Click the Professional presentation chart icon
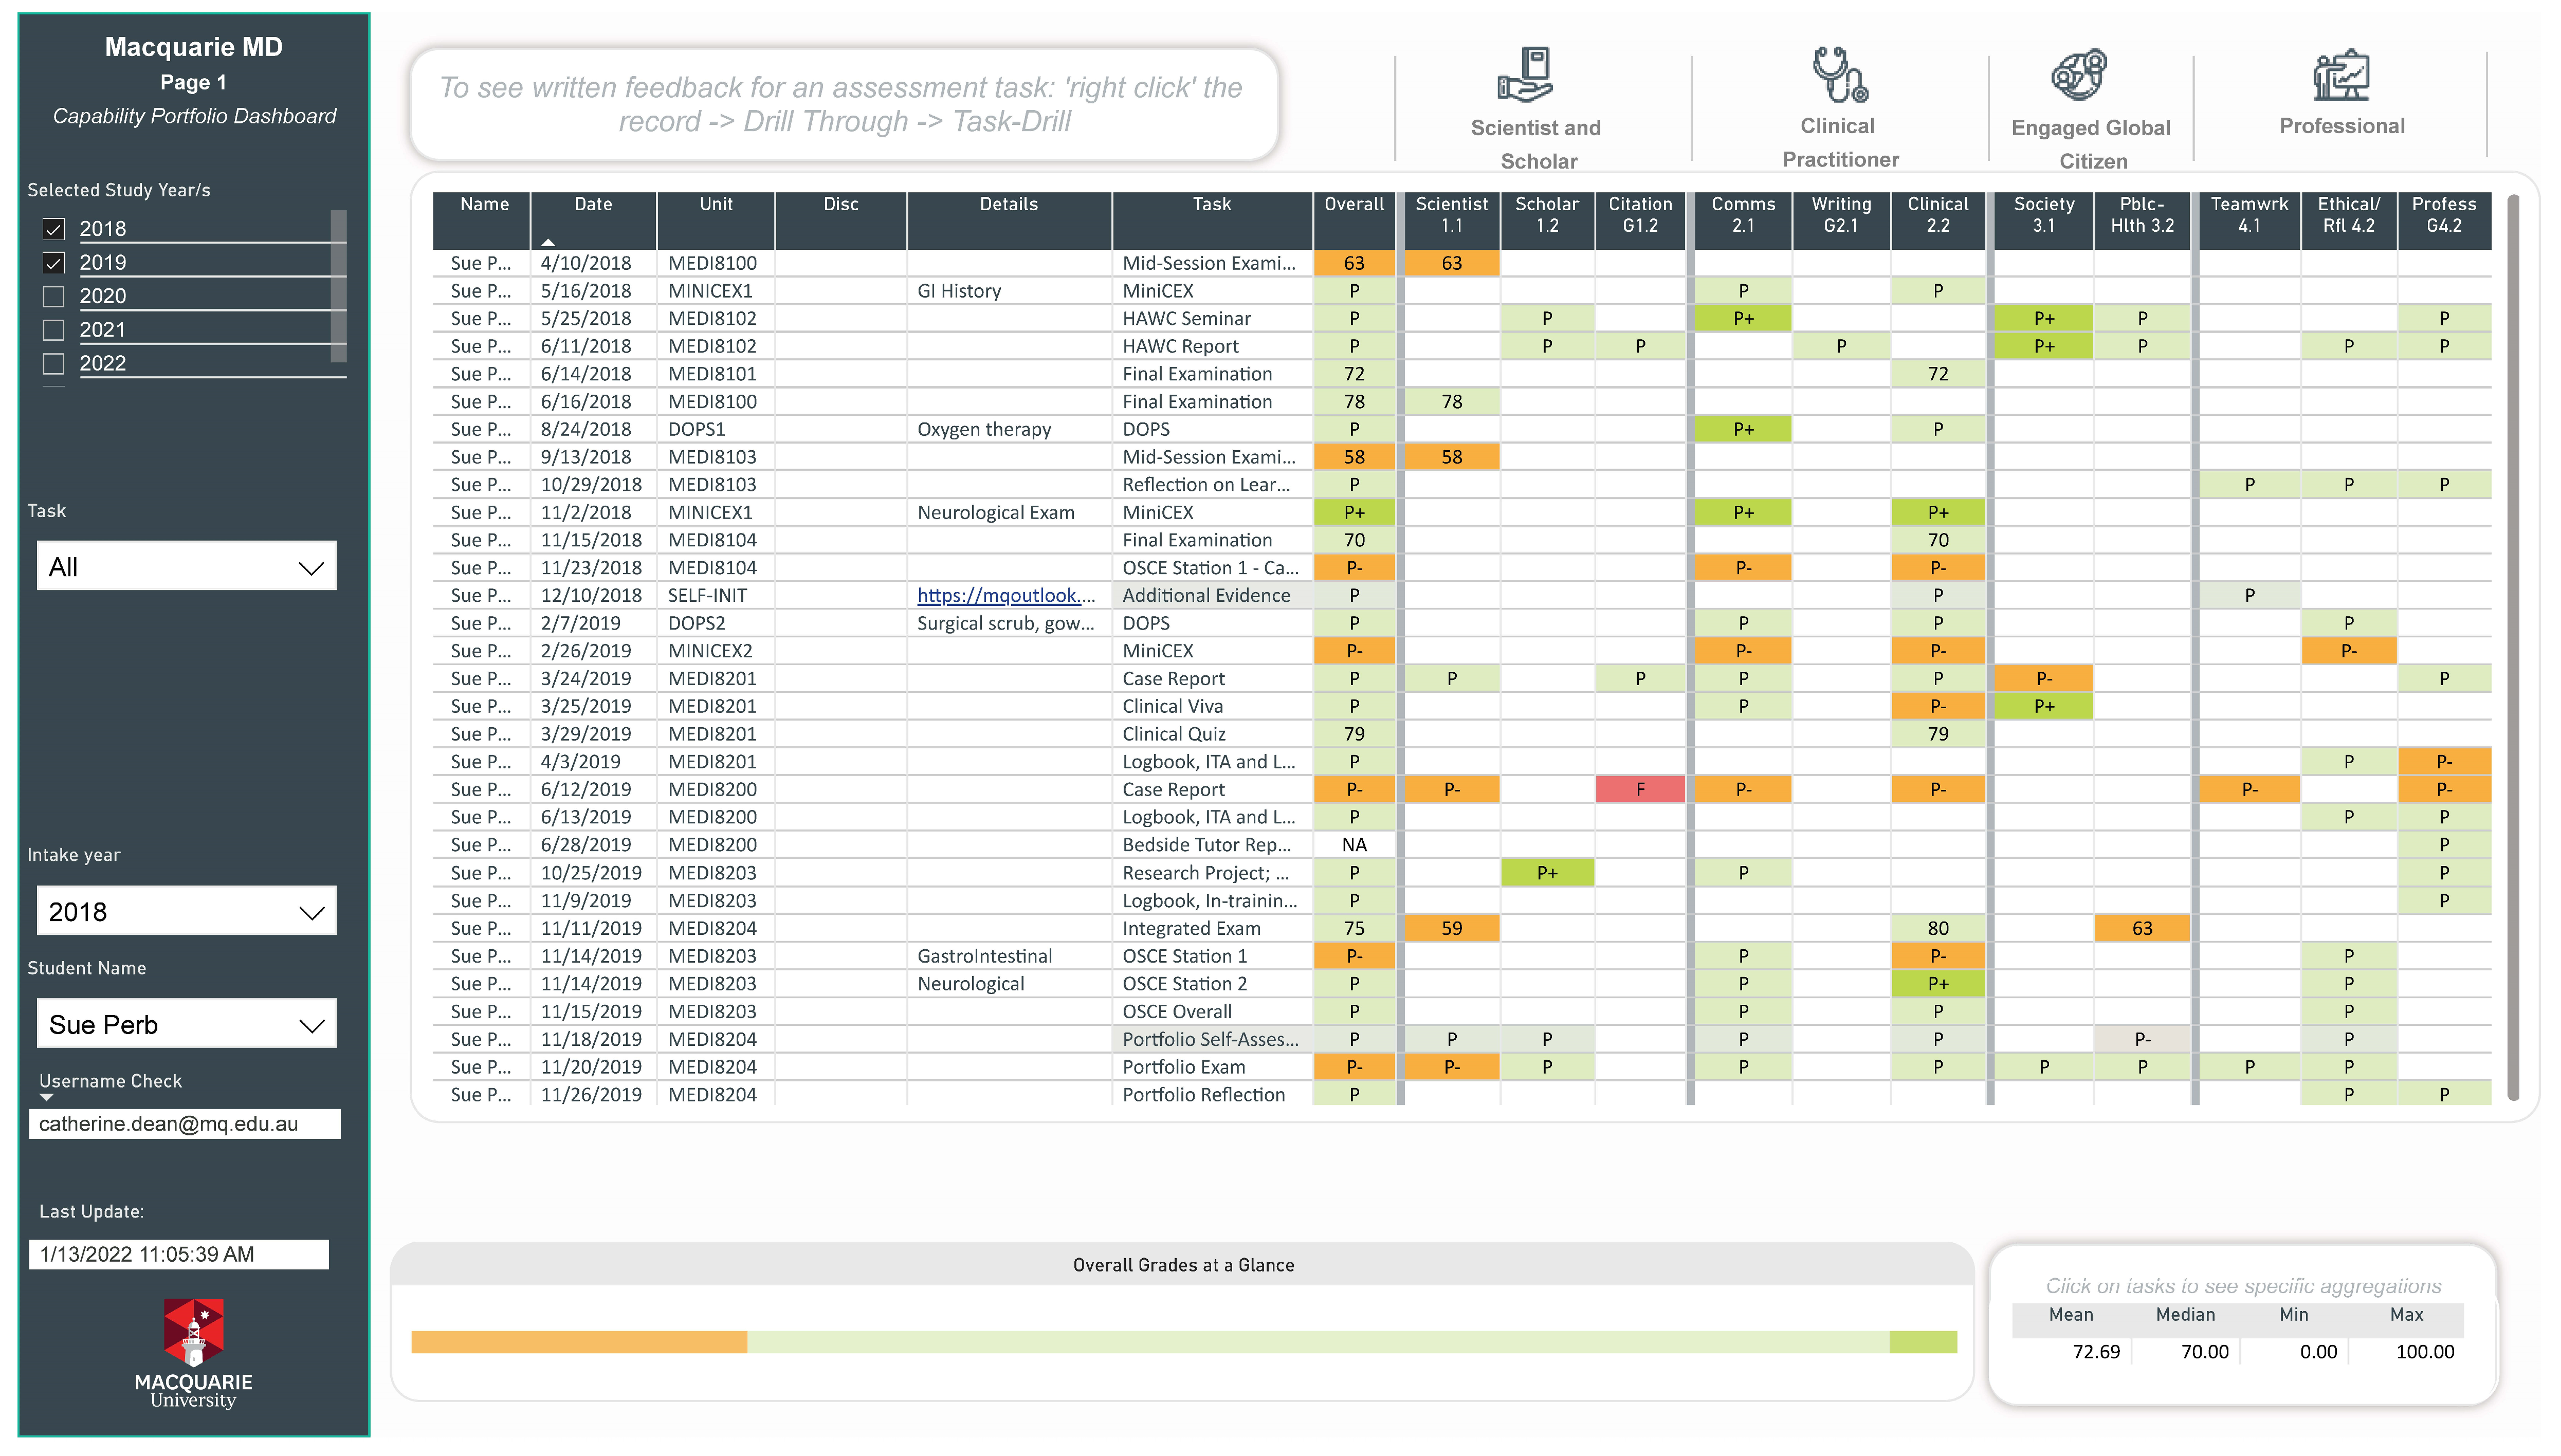The height and width of the screenshot is (1456, 2561). point(2341,75)
